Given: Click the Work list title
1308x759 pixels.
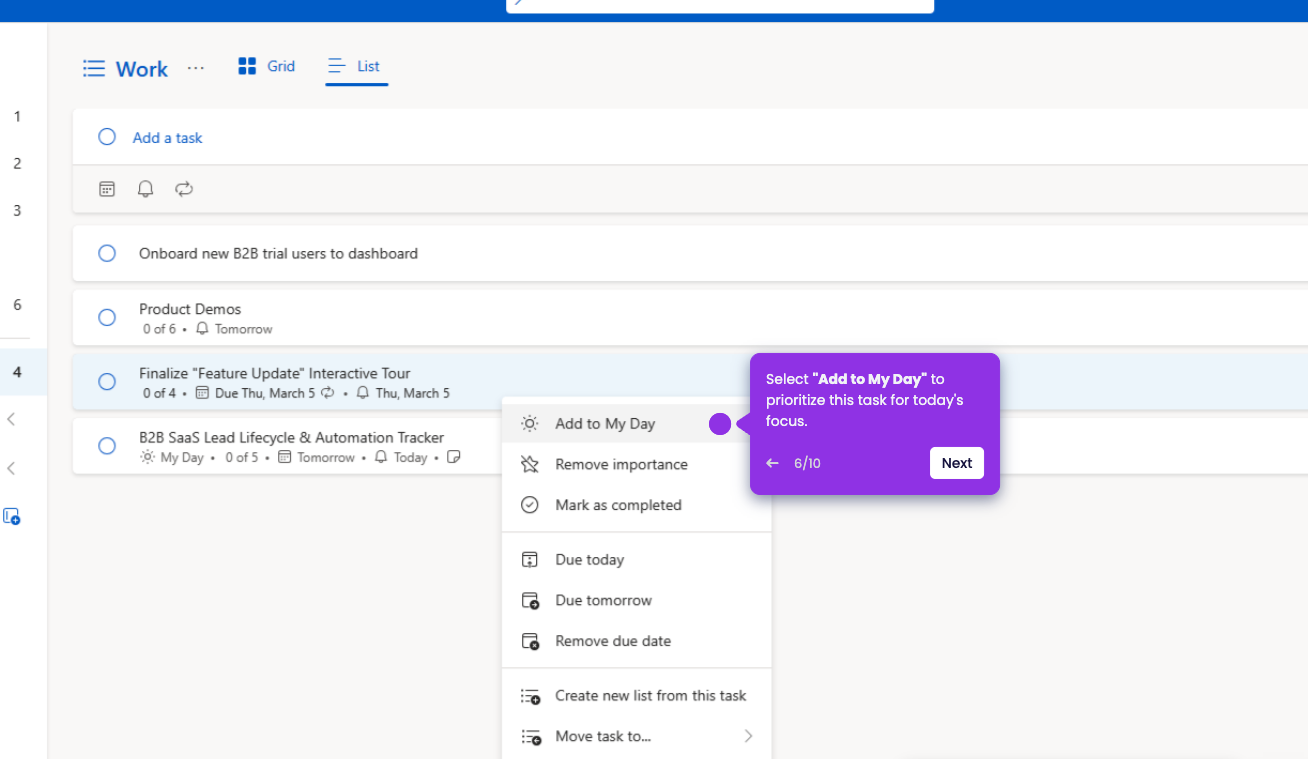Looking at the screenshot, I should point(142,69).
